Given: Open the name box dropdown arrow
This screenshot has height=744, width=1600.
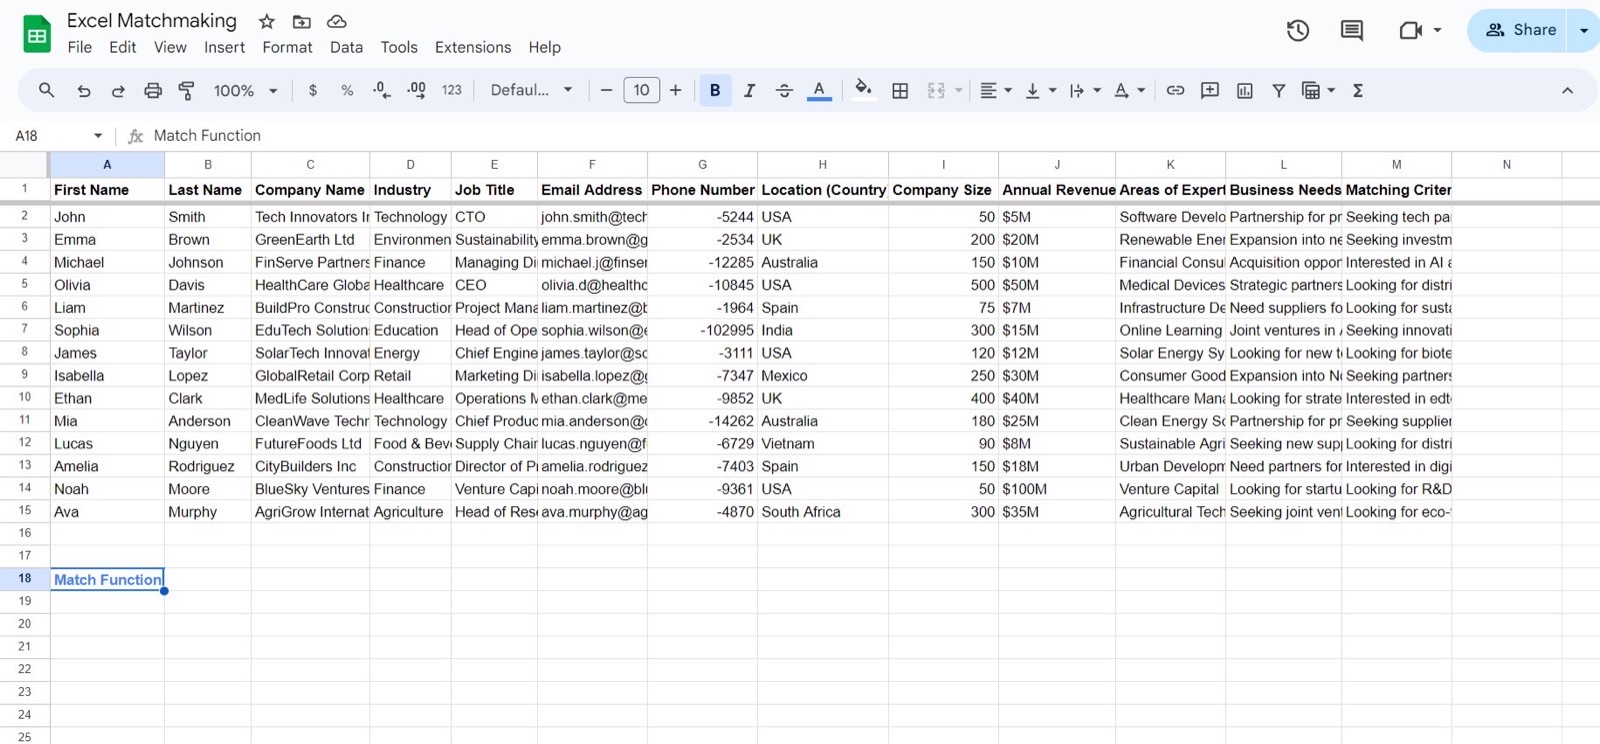Looking at the screenshot, I should click(98, 136).
